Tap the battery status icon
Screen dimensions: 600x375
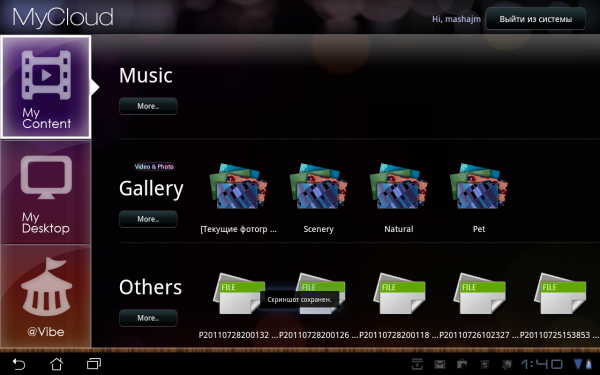[x=589, y=364]
